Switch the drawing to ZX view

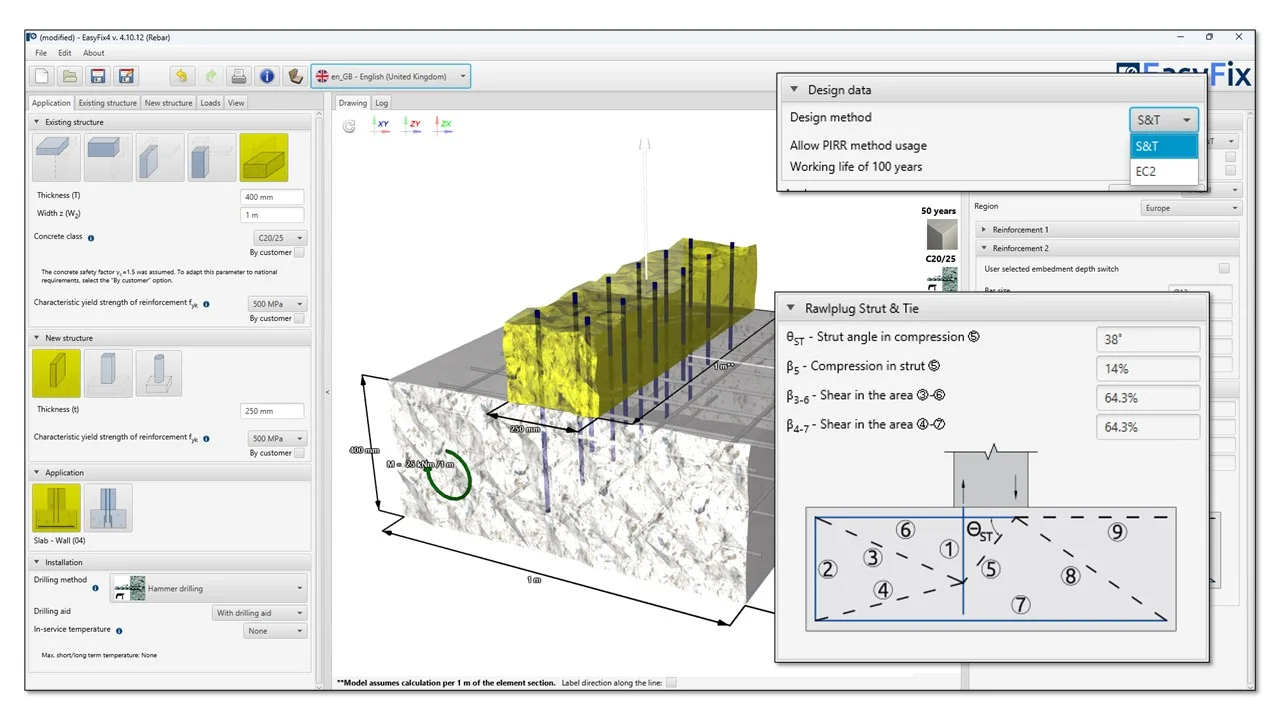442,125
